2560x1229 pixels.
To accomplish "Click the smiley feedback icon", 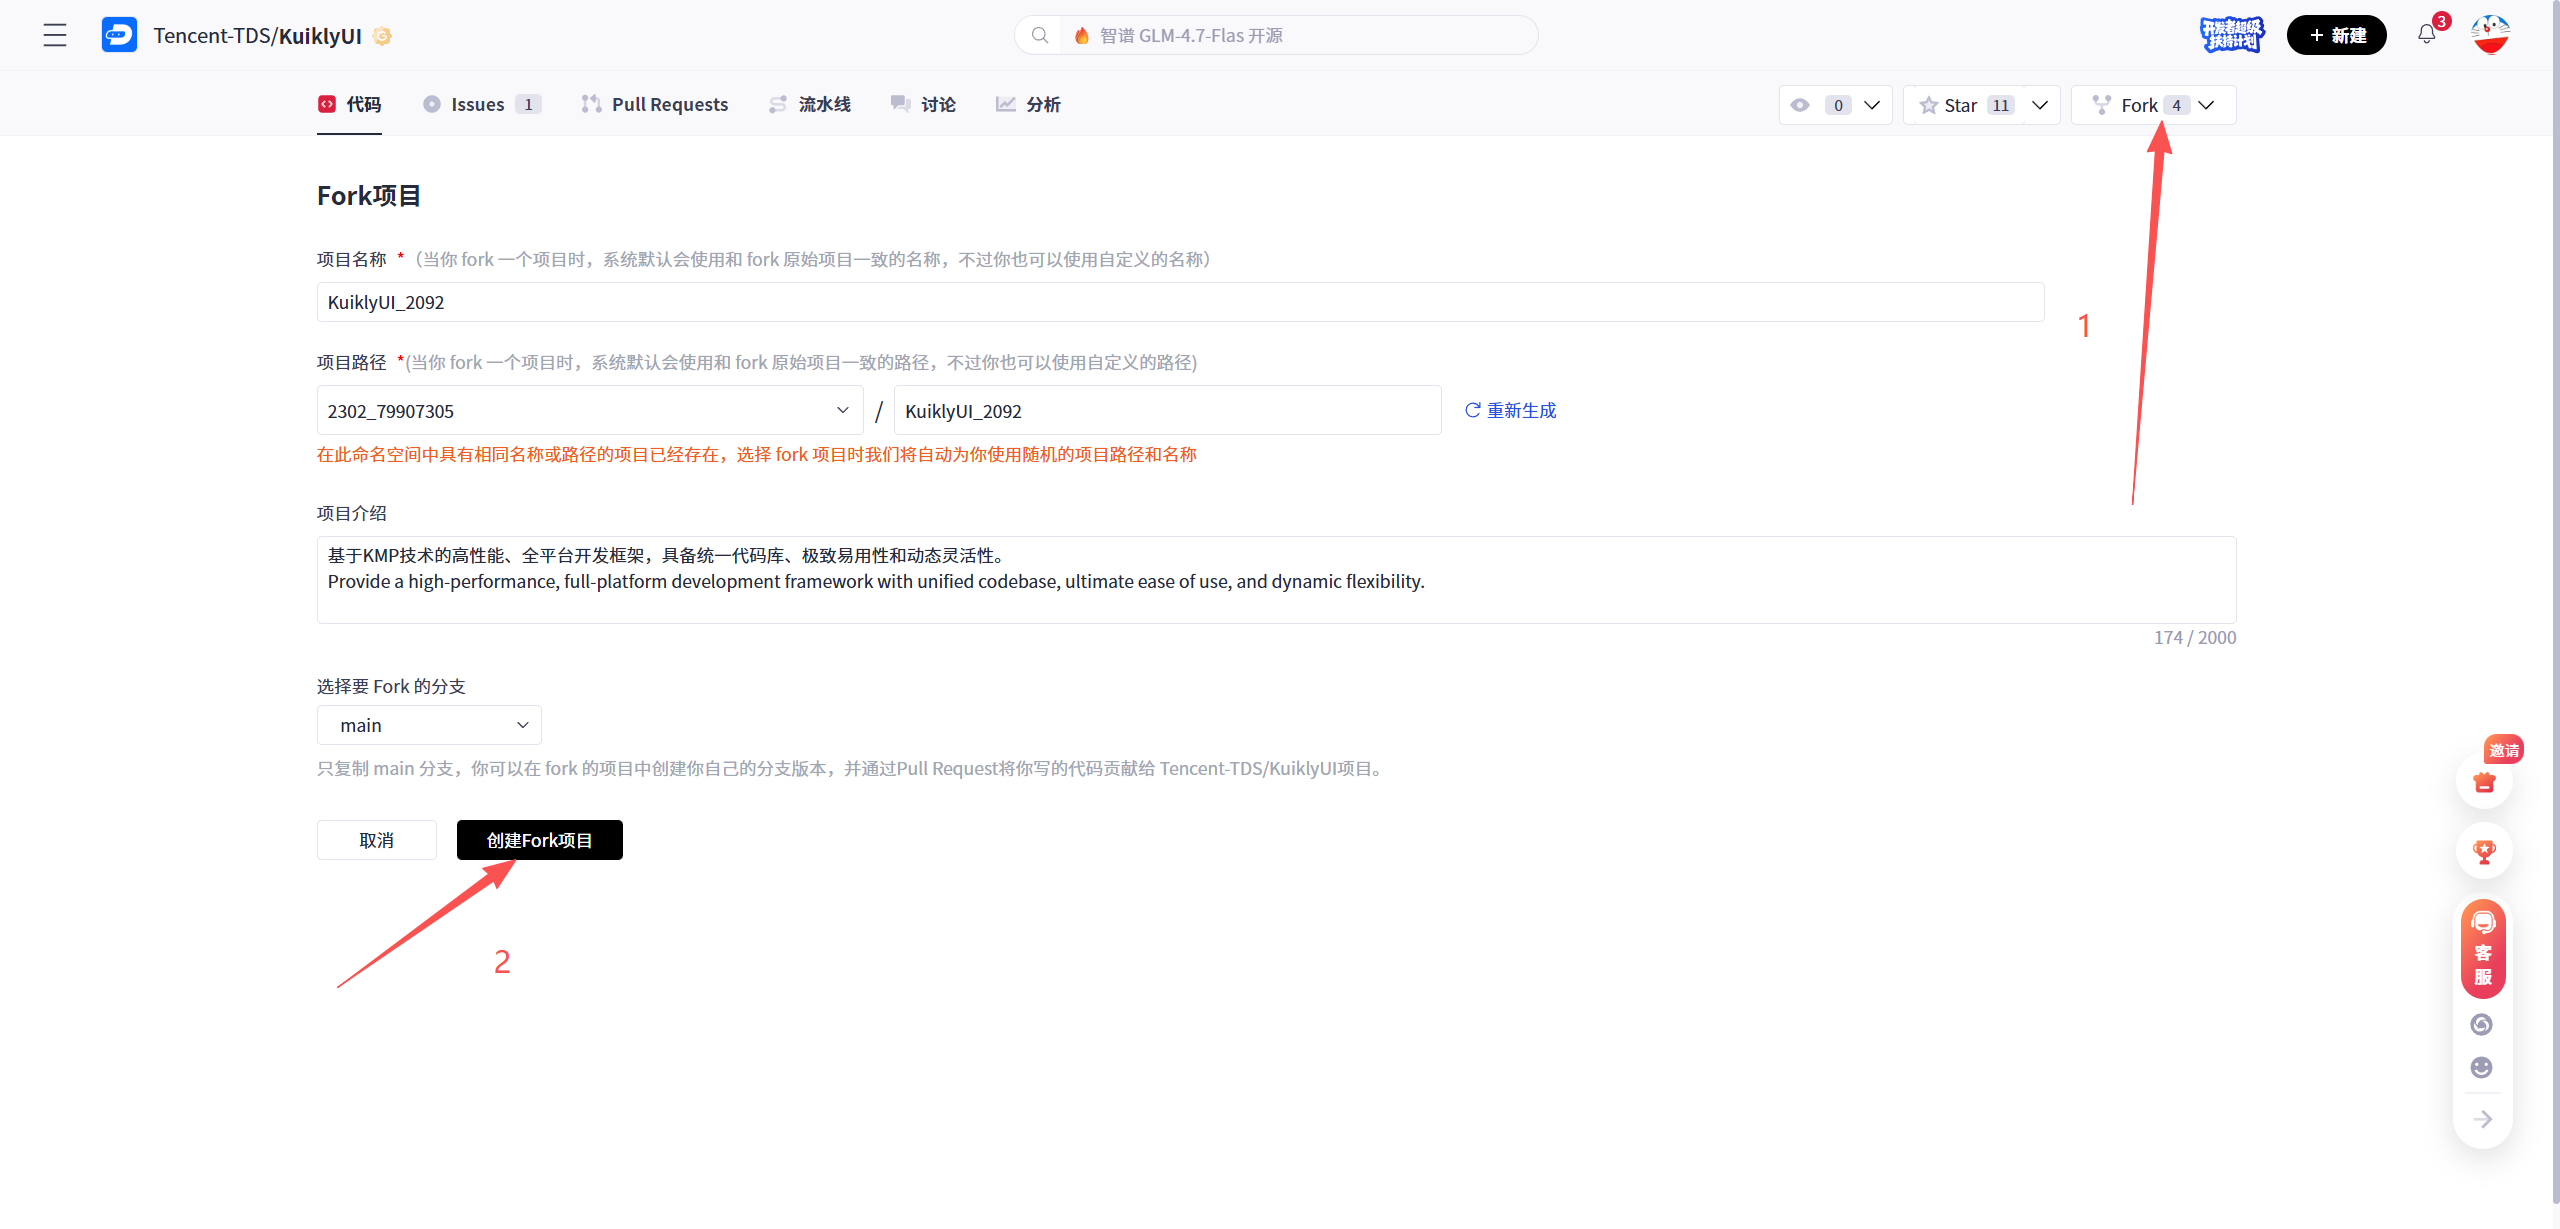I will pyautogui.click(x=2482, y=1067).
